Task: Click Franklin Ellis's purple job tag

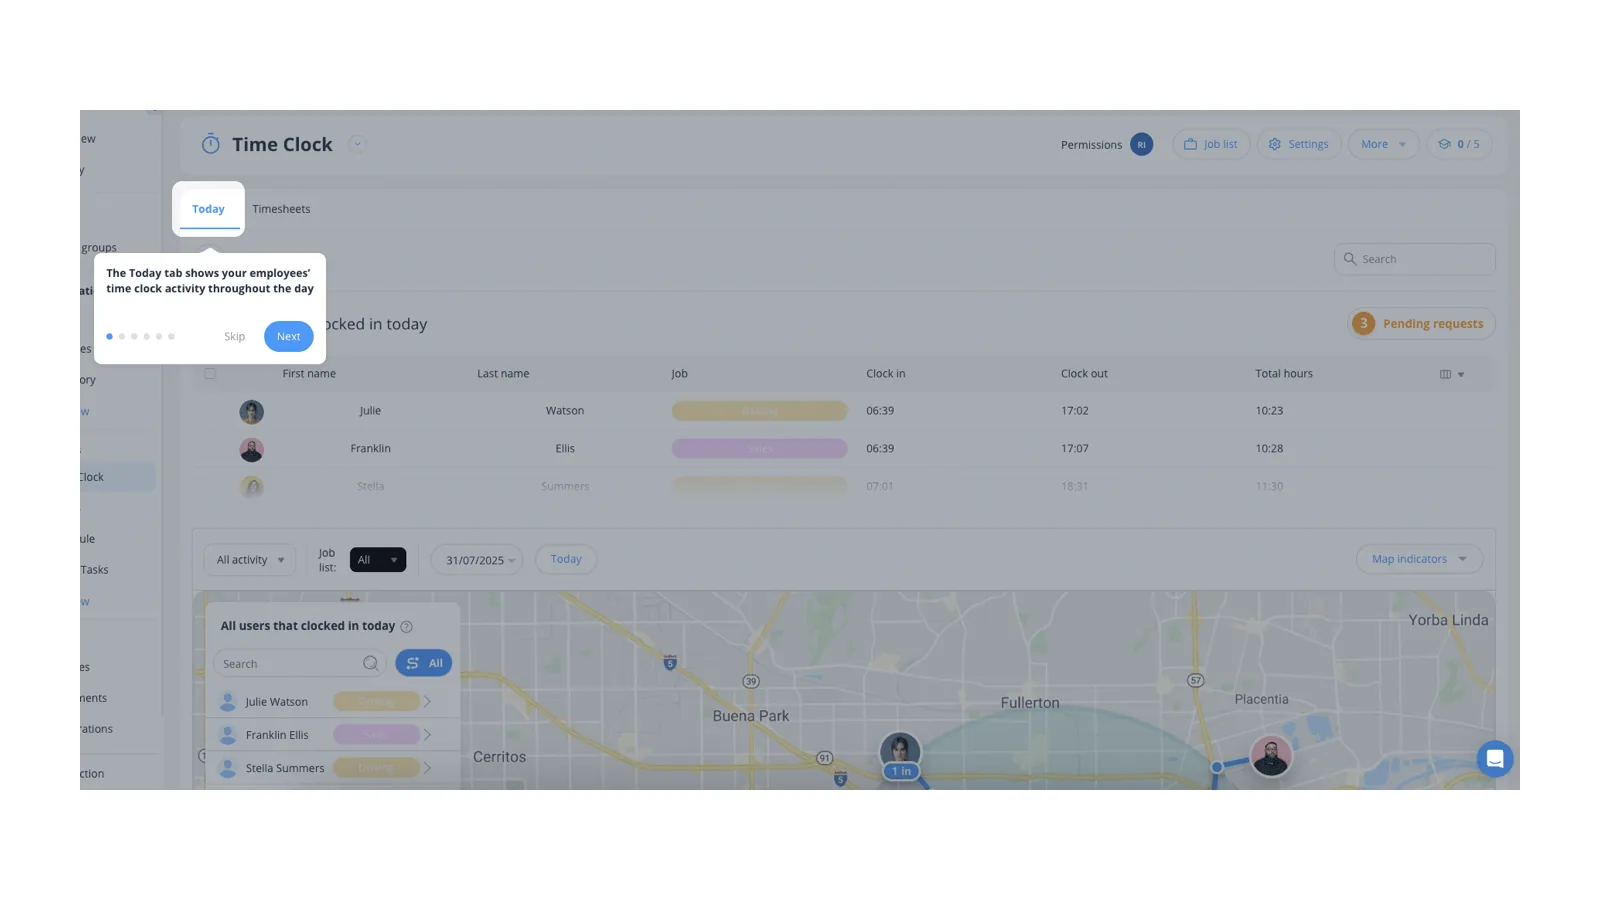Action: (x=759, y=449)
